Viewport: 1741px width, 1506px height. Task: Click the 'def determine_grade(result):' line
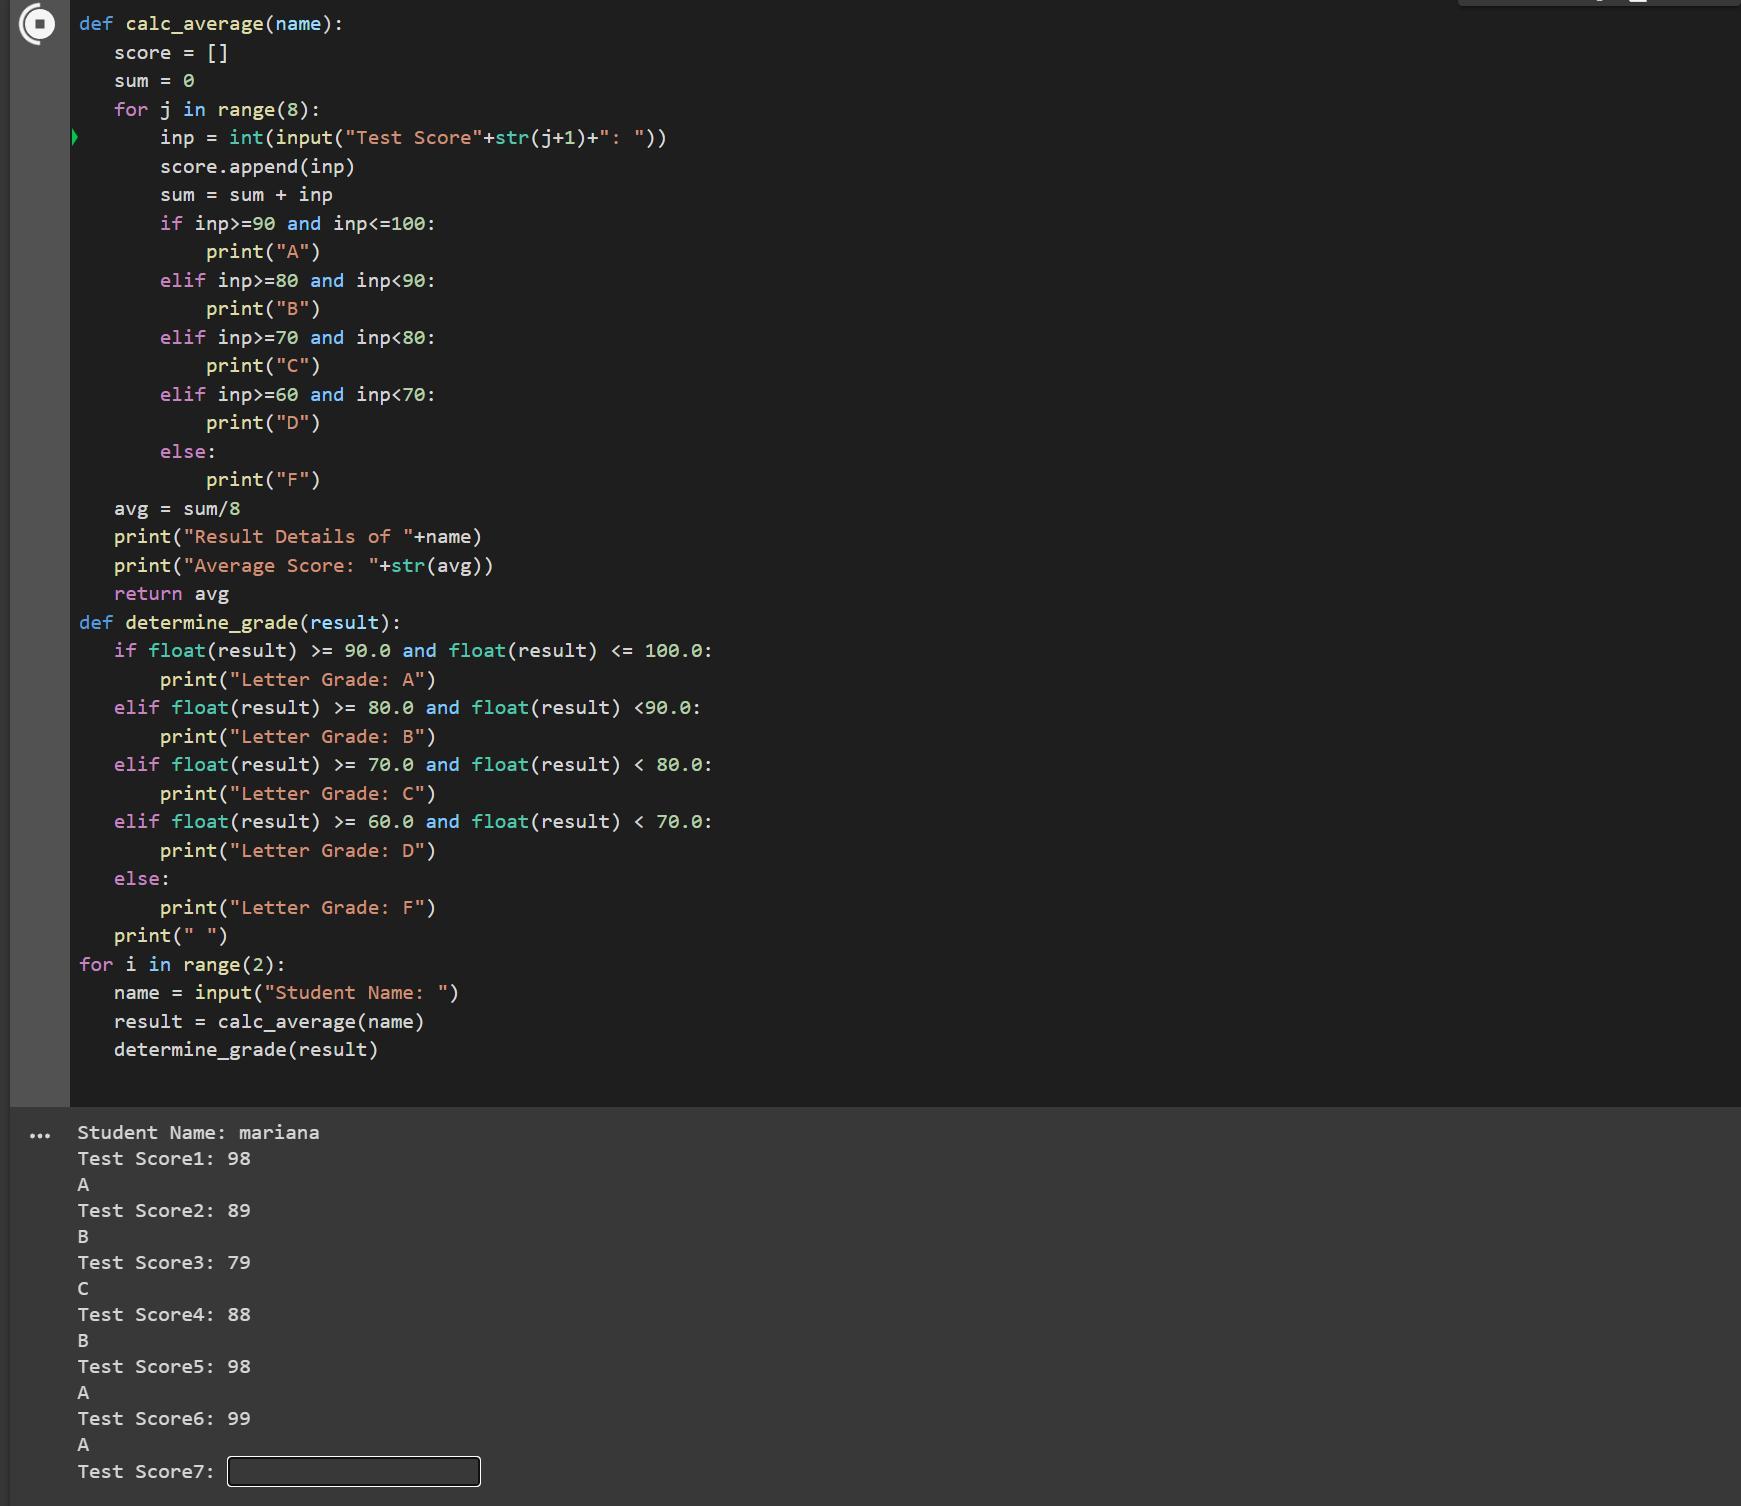click(239, 623)
